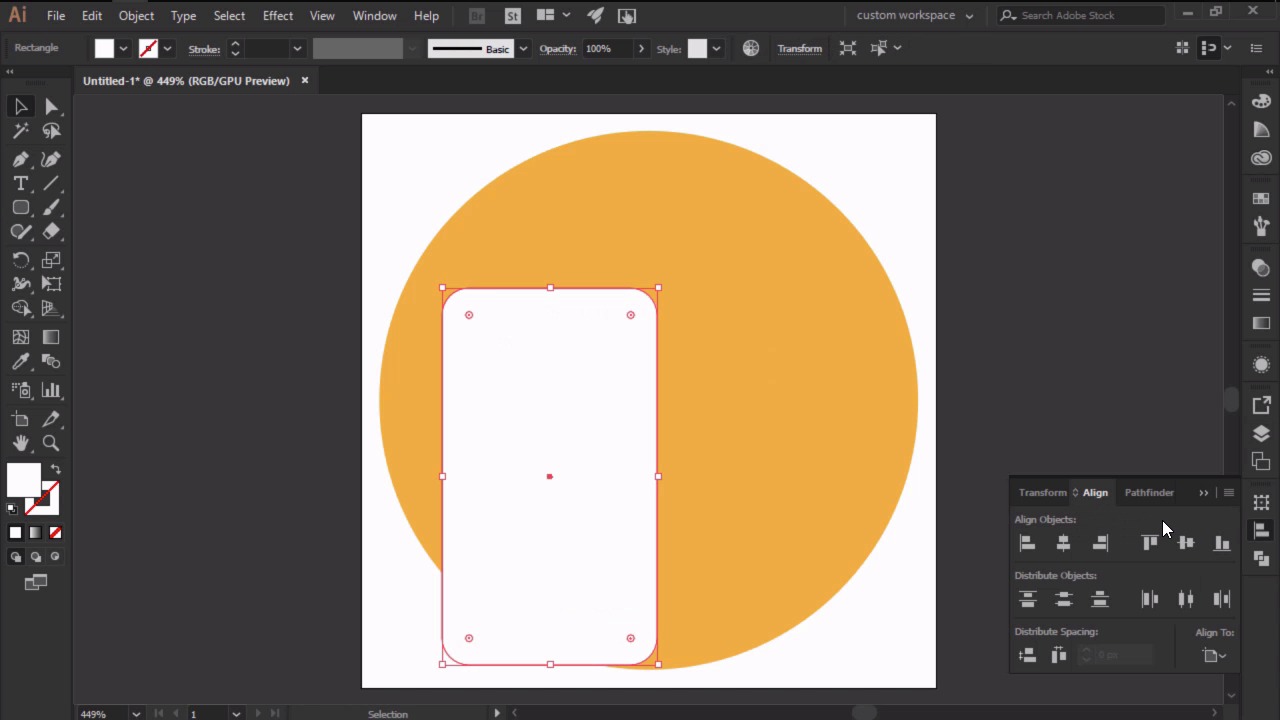Open the Align To dropdown

(1214, 655)
